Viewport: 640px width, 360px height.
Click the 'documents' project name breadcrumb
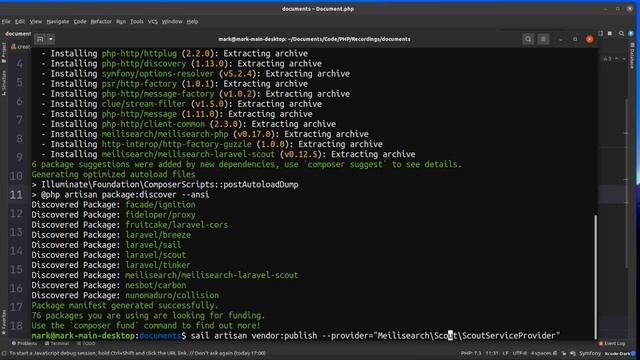(18, 33)
